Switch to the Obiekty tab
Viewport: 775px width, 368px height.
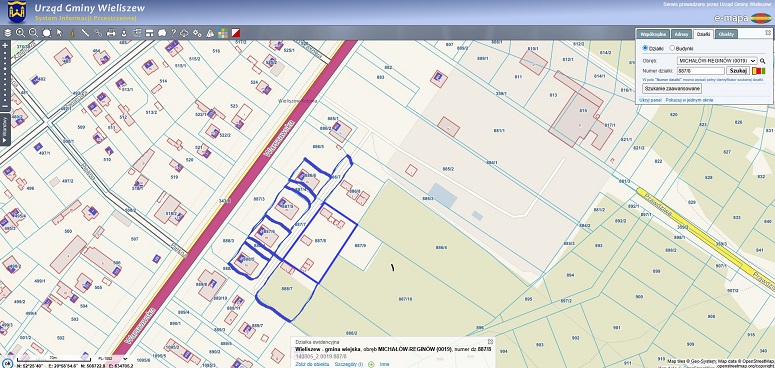(727, 34)
